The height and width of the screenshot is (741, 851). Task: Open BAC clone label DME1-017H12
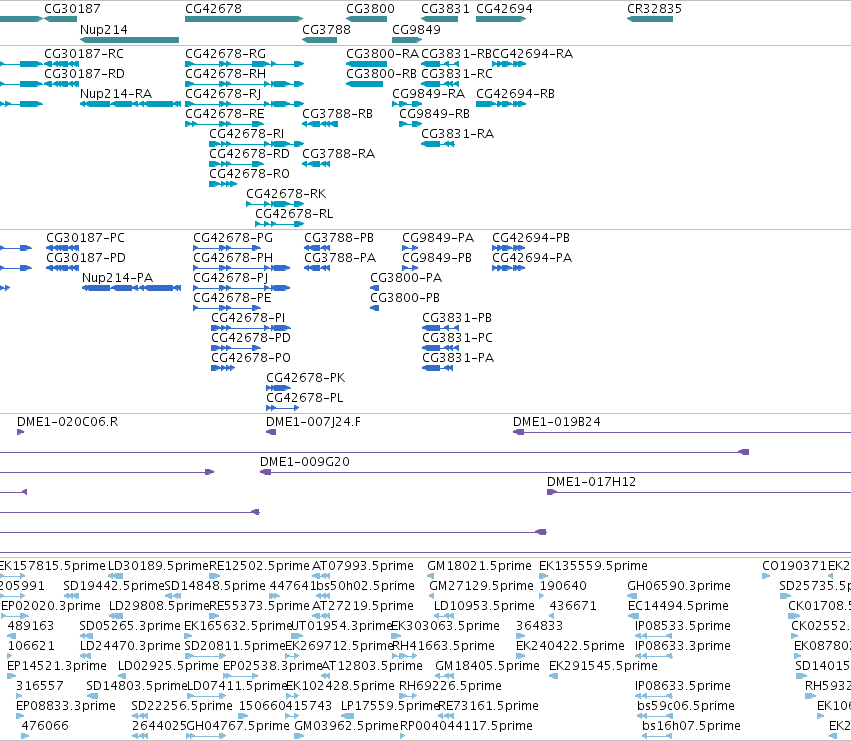click(592, 482)
